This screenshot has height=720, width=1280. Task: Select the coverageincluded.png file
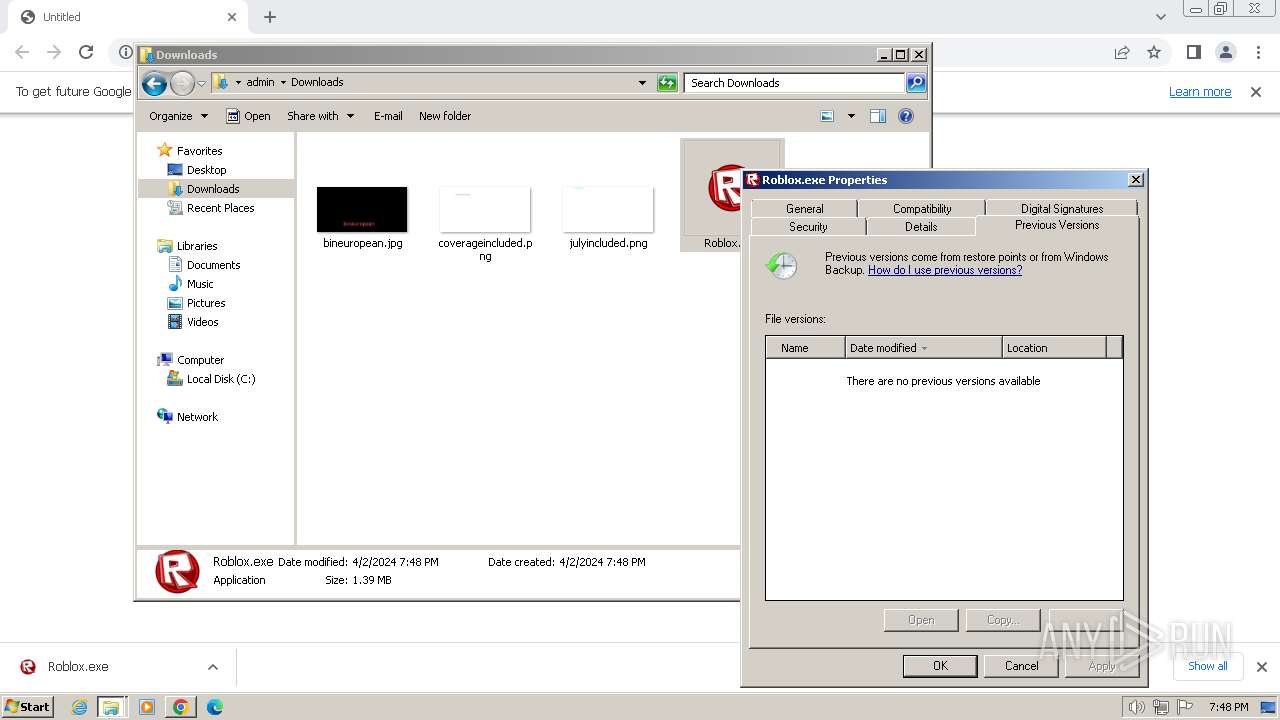tap(485, 222)
